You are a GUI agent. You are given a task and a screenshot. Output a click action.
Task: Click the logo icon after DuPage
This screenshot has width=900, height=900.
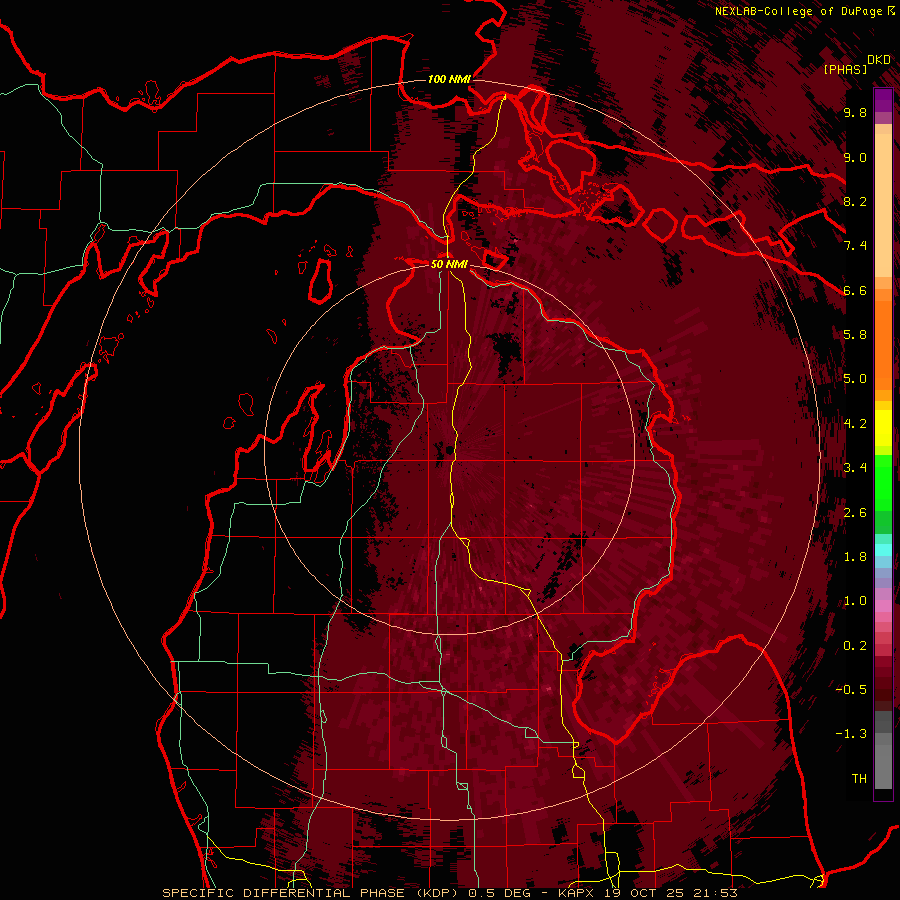[x=891, y=10]
